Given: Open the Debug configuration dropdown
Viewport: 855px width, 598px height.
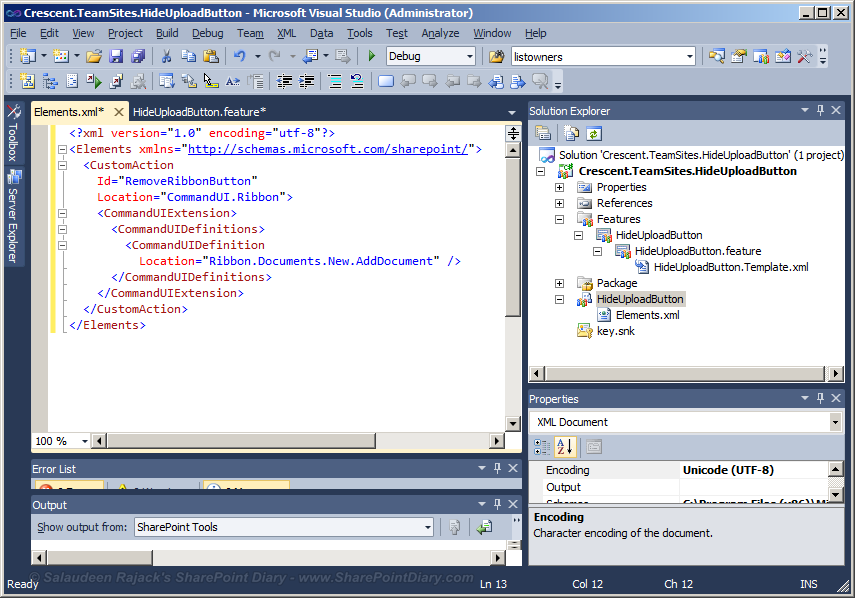Looking at the screenshot, I should [x=469, y=56].
